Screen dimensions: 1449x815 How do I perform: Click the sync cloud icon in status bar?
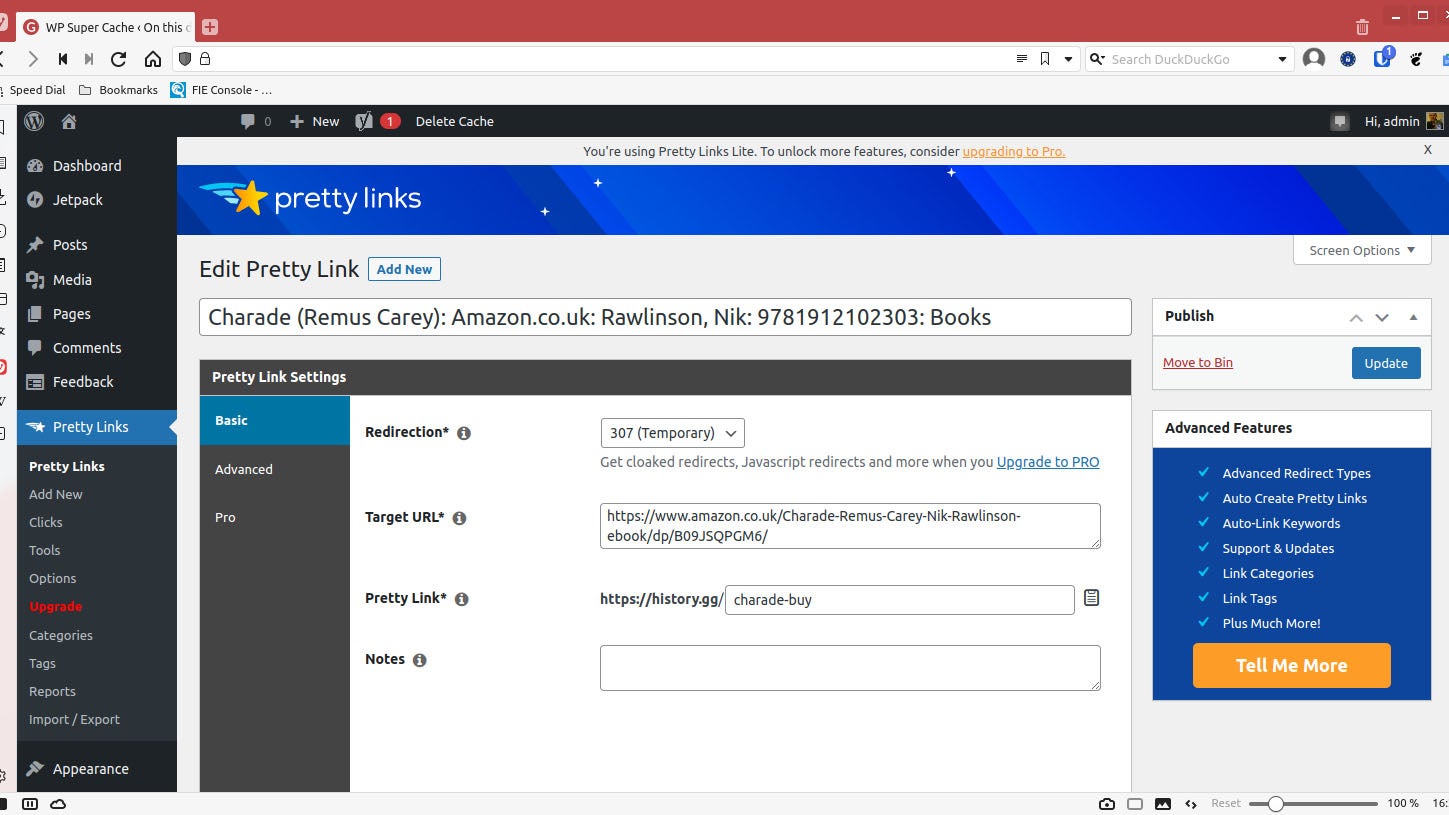58,804
